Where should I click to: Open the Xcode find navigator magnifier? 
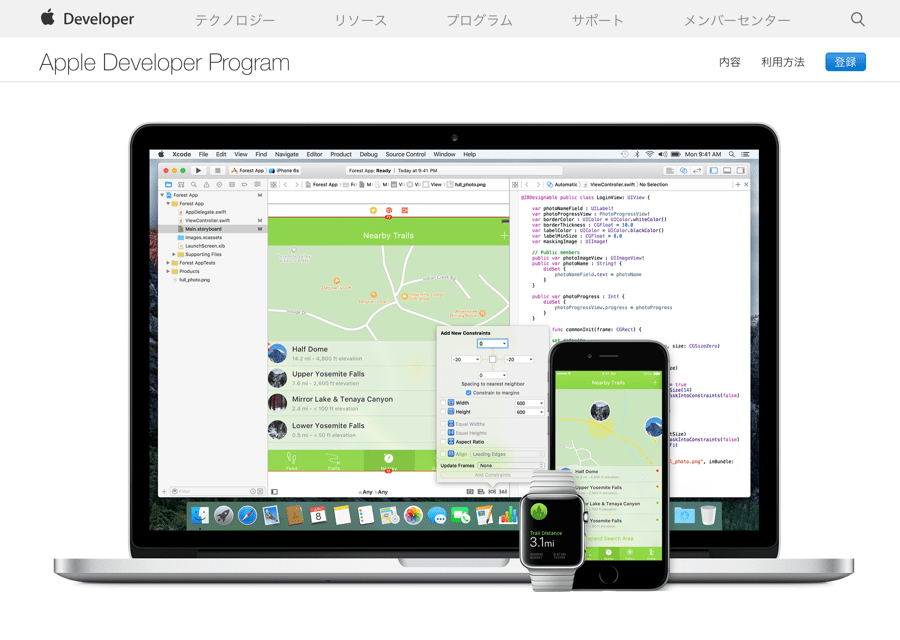193,185
